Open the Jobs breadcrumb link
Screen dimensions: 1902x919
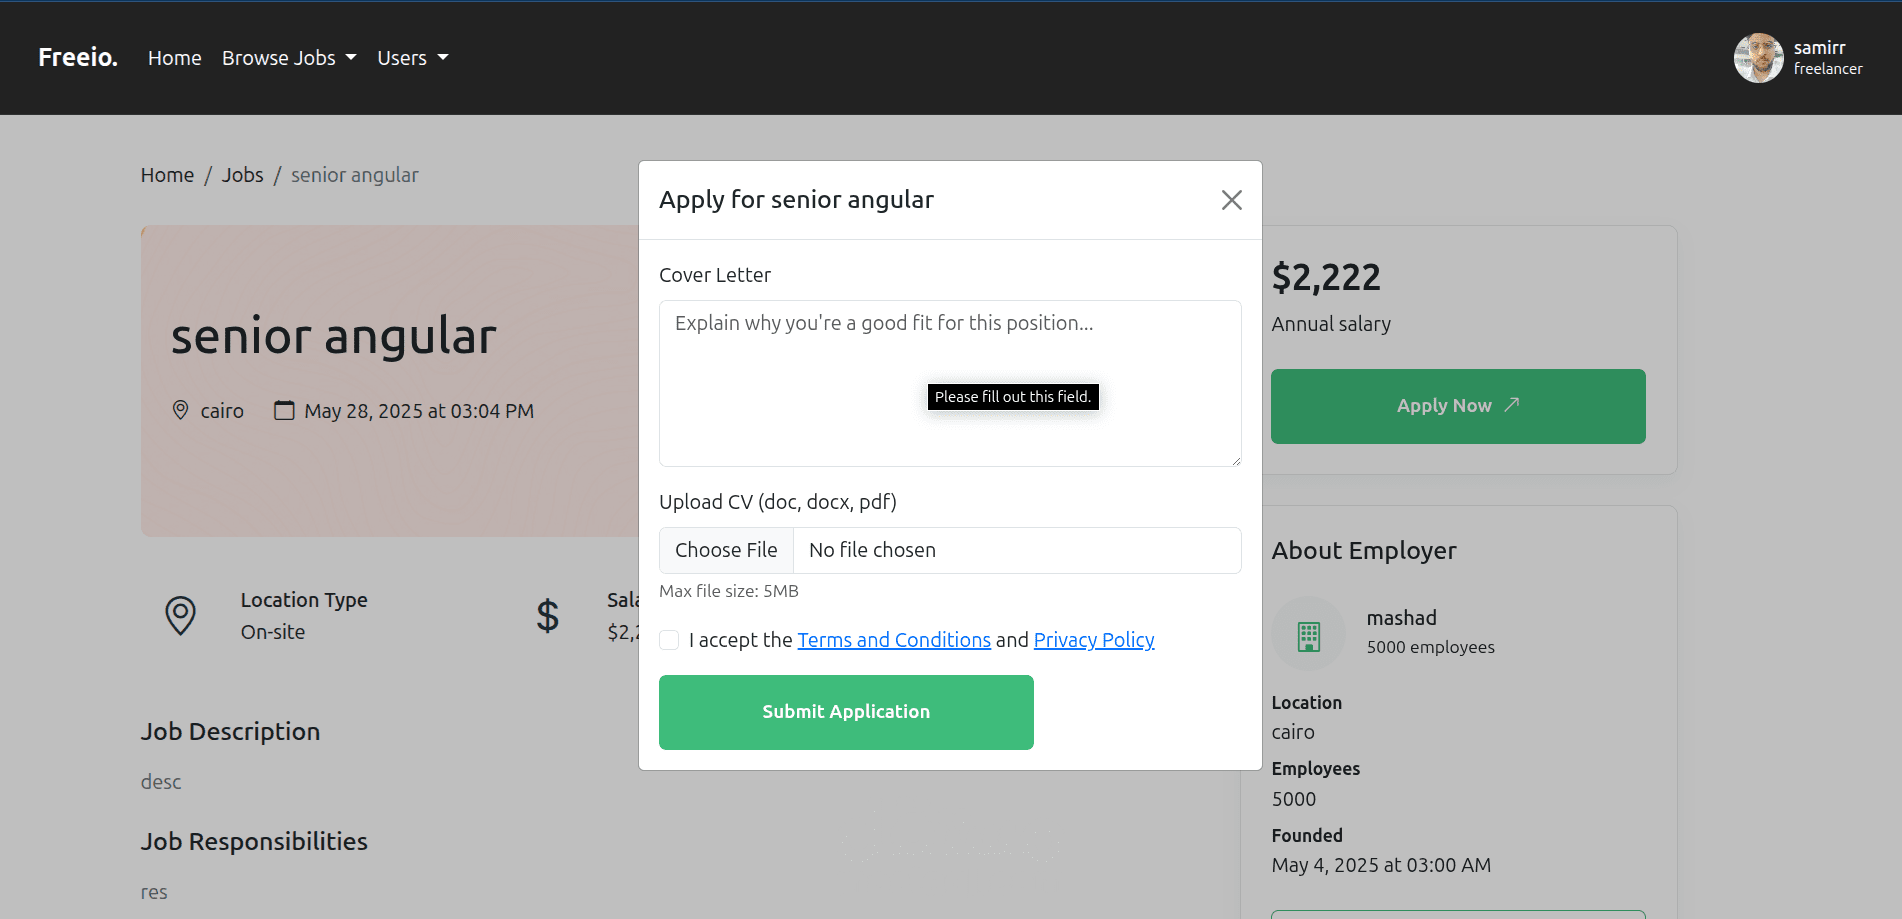click(242, 175)
